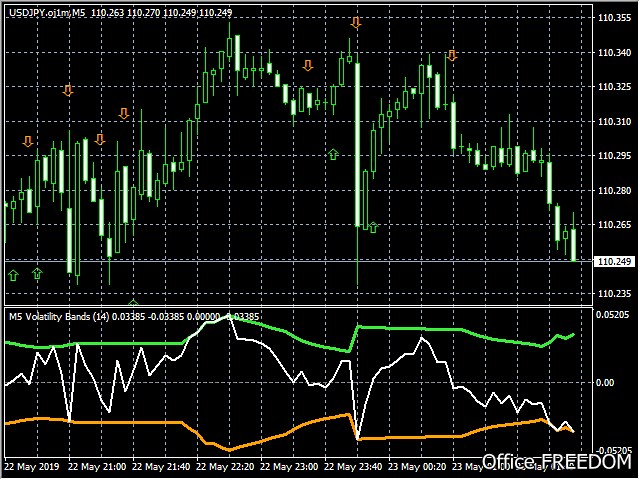Viewport: 640px width, 480px height.
Task: Click the 110.325 price scale label
Action: pyautogui.click(x=614, y=87)
